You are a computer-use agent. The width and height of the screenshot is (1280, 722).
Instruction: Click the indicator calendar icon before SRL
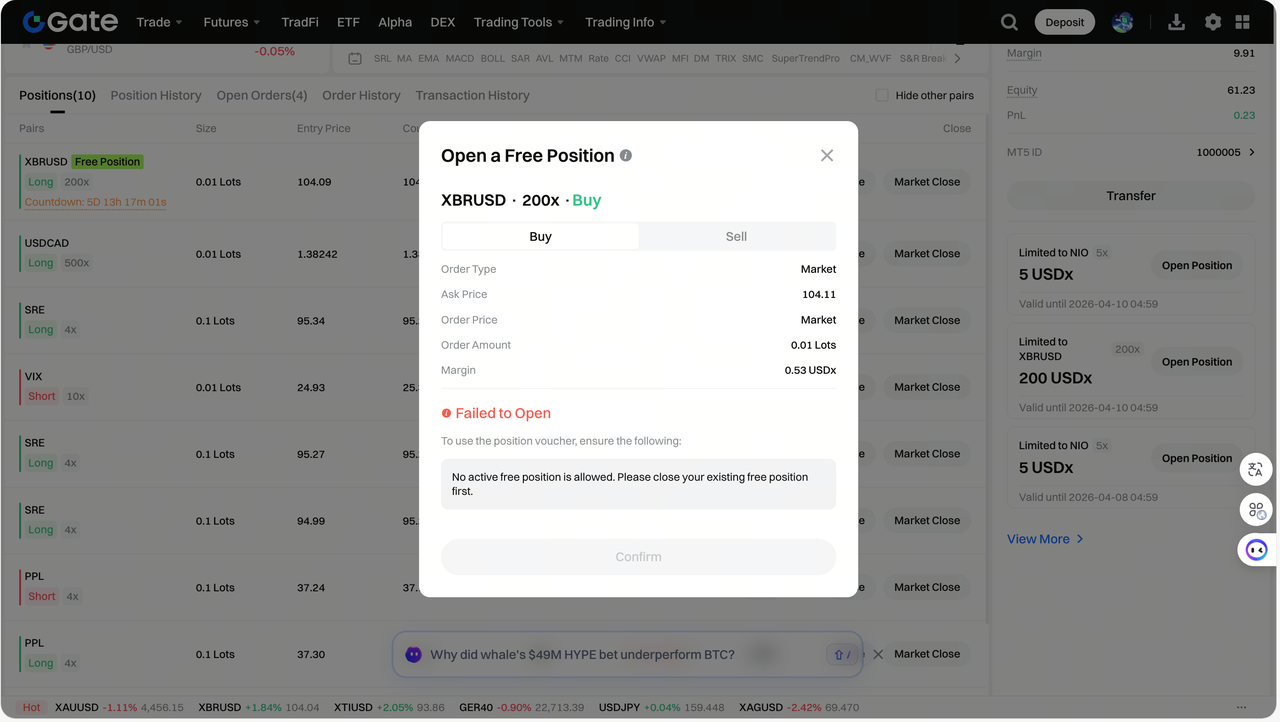coord(355,59)
